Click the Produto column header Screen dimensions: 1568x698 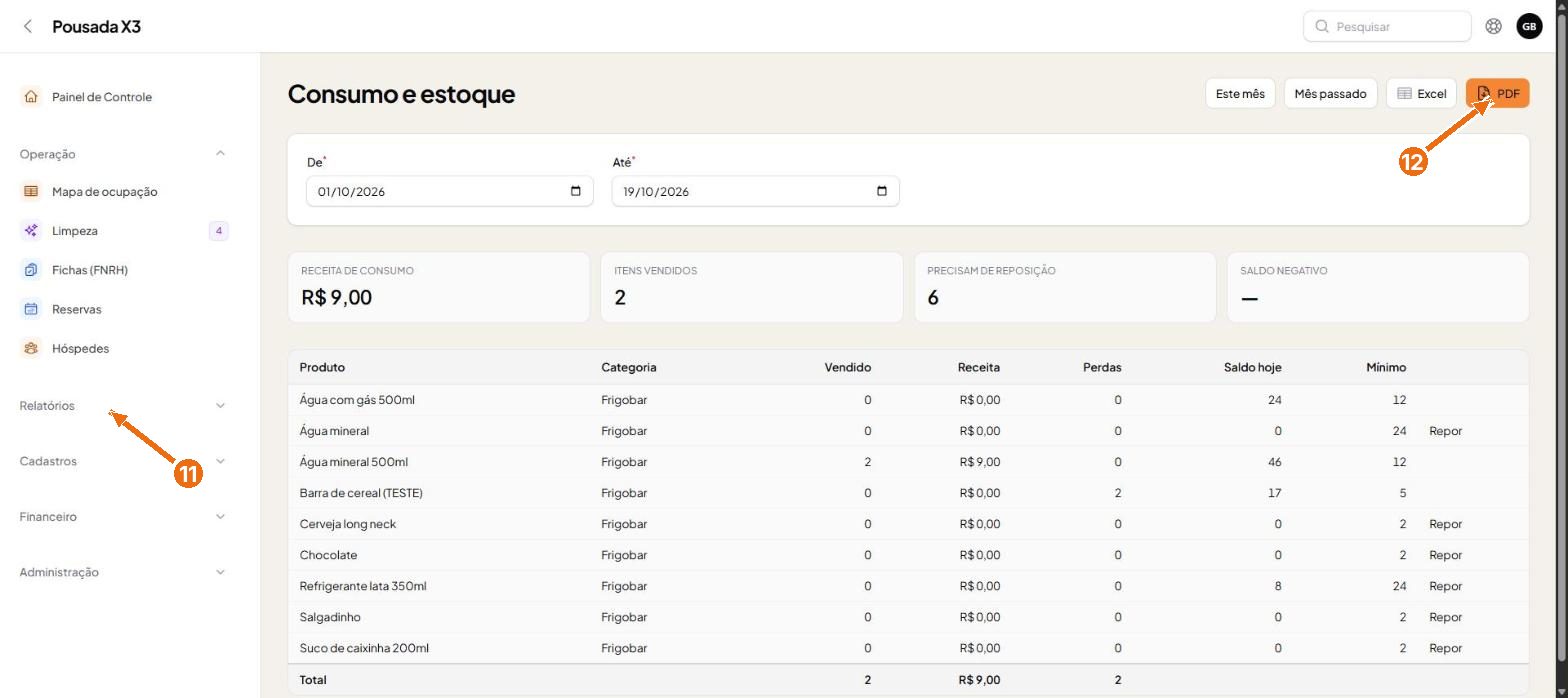click(x=322, y=367)
